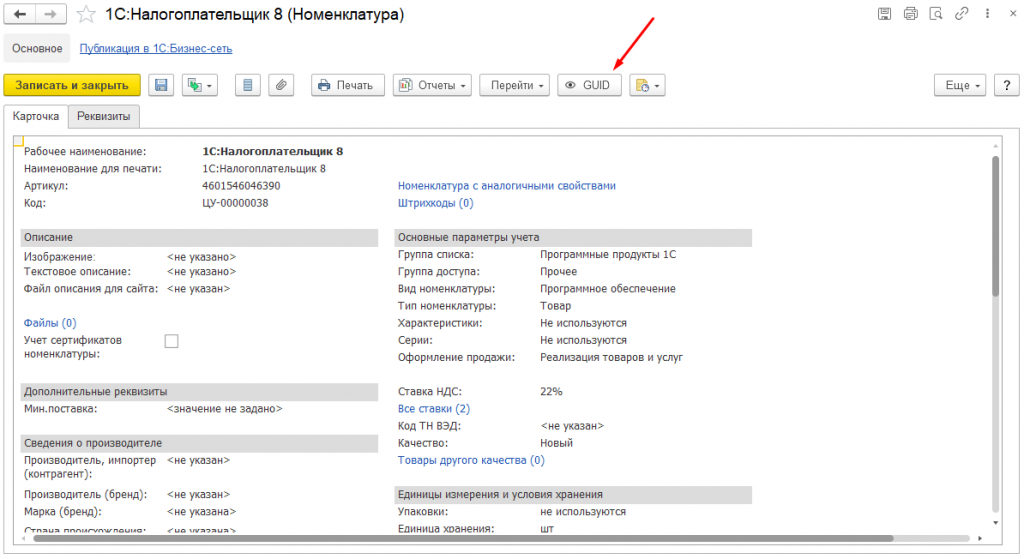1024x559 pixels.
Task: Click the 22% VAT rate value
Action: (551, 392)
